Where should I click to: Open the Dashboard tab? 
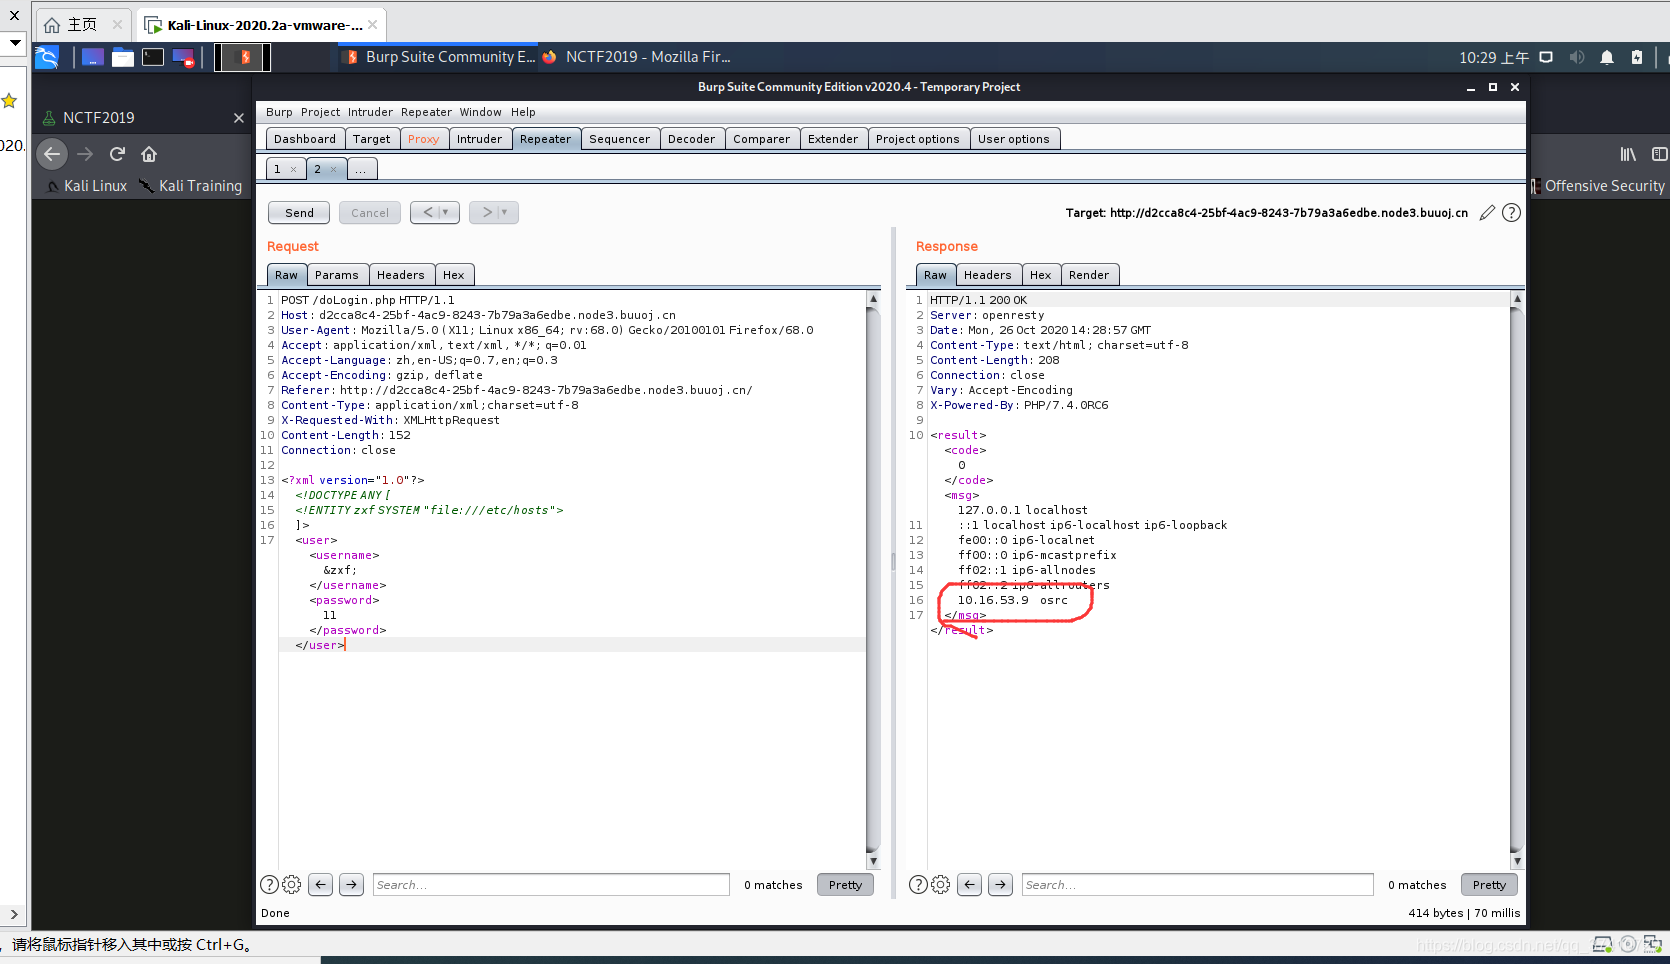[x=305, y=139]
